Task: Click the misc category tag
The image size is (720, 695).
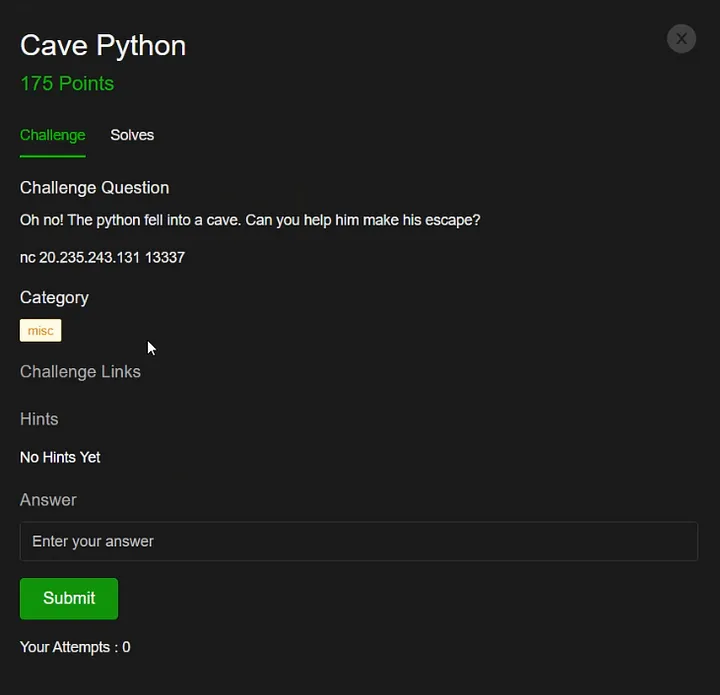Action: point(40,331)
